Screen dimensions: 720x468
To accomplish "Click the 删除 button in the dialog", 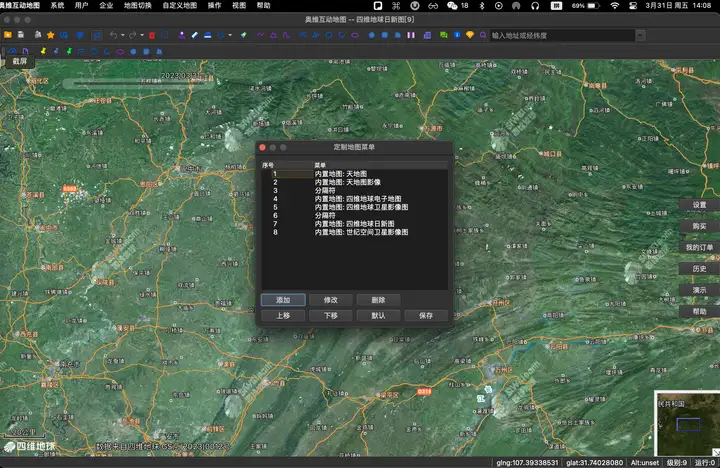I will click(378, 300).
